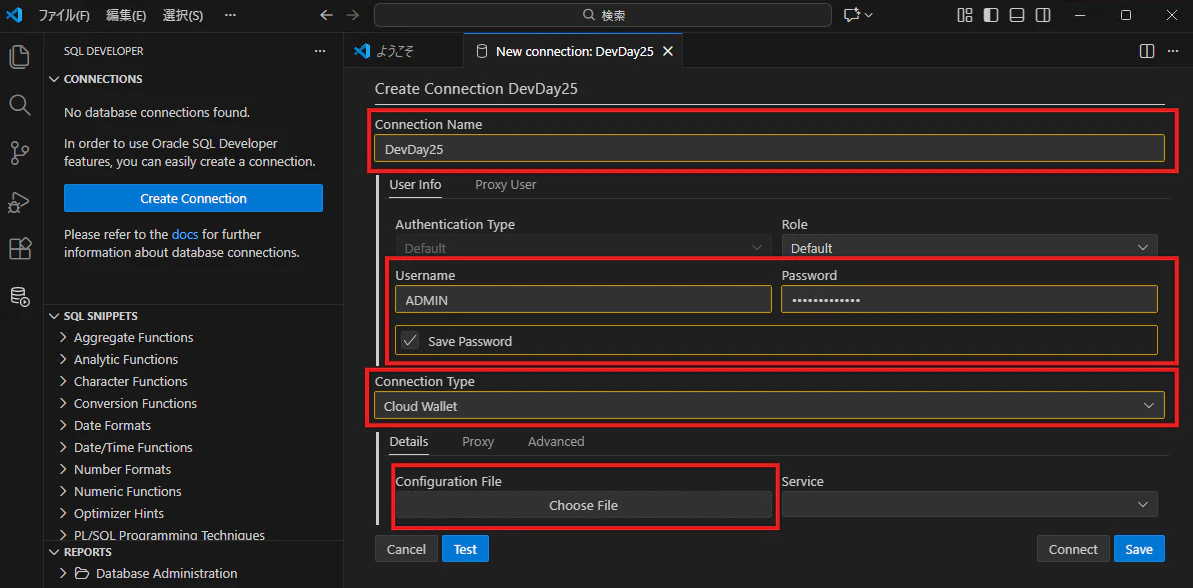Open the ファイル(F) menu

(x=64, y=15)
